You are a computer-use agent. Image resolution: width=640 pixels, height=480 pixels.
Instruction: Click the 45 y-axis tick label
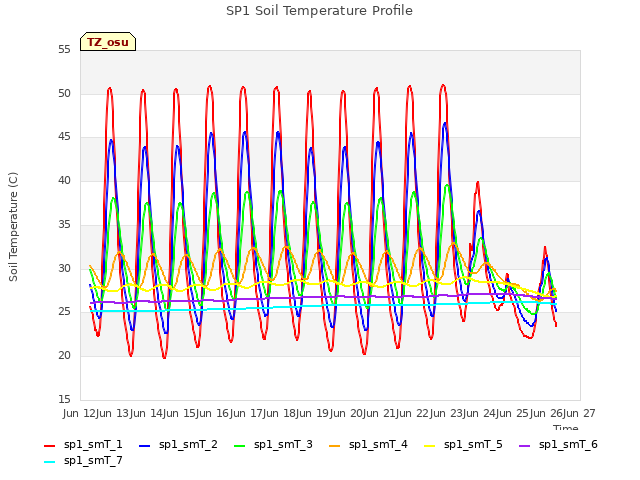pyautogui.click(x=64, y=137)
